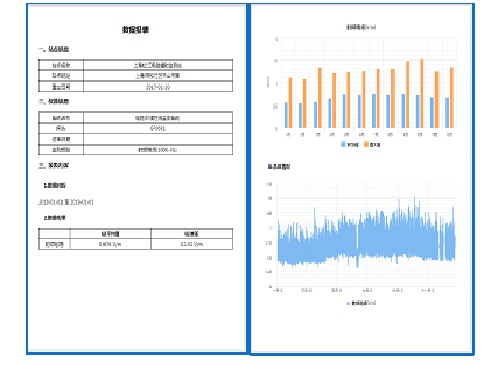Click the empty cell in the second table
Screen dimensions: 499x366
coord(158,139)
